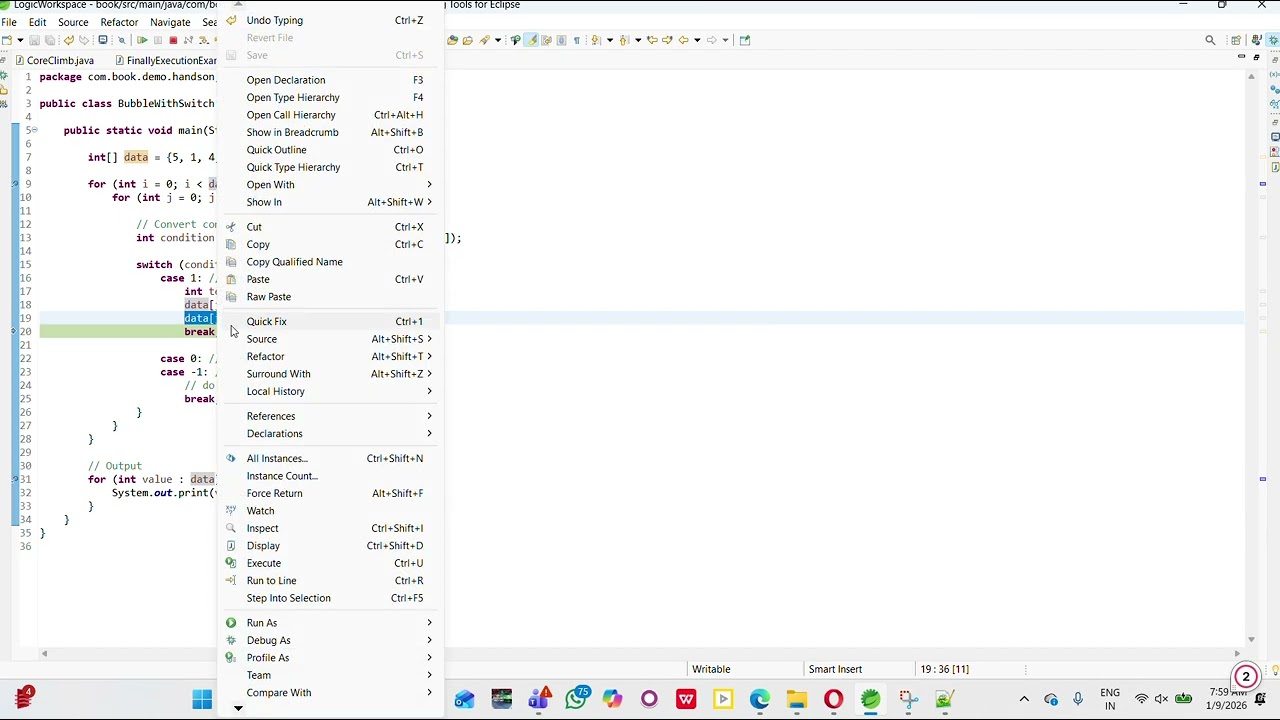Click the editor horizontal scrollbar
The image size is (1280, 720).
tap(640, 654)
